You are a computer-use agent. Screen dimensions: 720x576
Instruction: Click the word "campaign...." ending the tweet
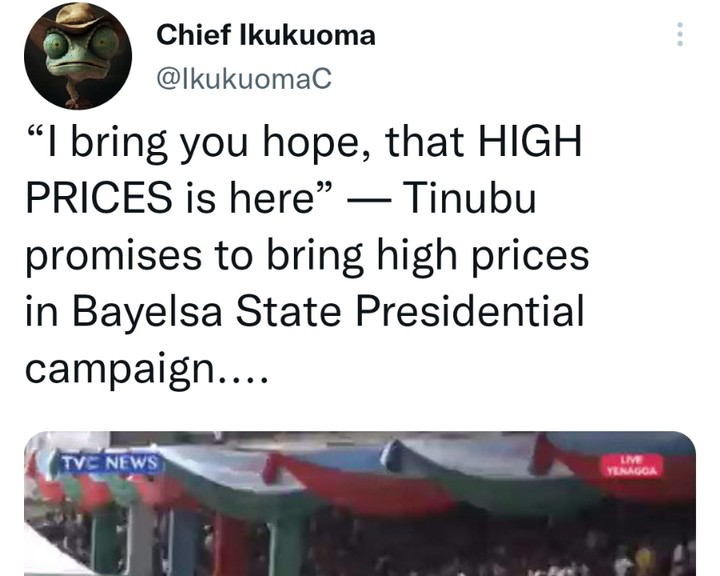146,369
